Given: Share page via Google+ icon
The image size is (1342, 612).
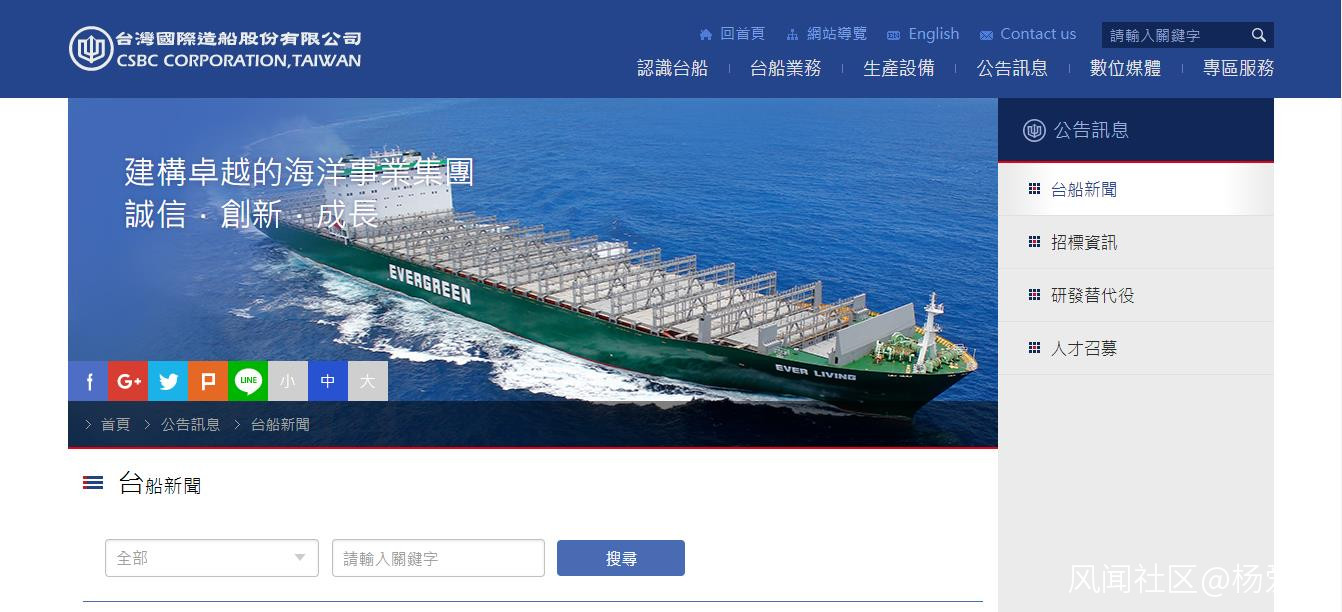Looking at the screenshot, I should (128, 381).
